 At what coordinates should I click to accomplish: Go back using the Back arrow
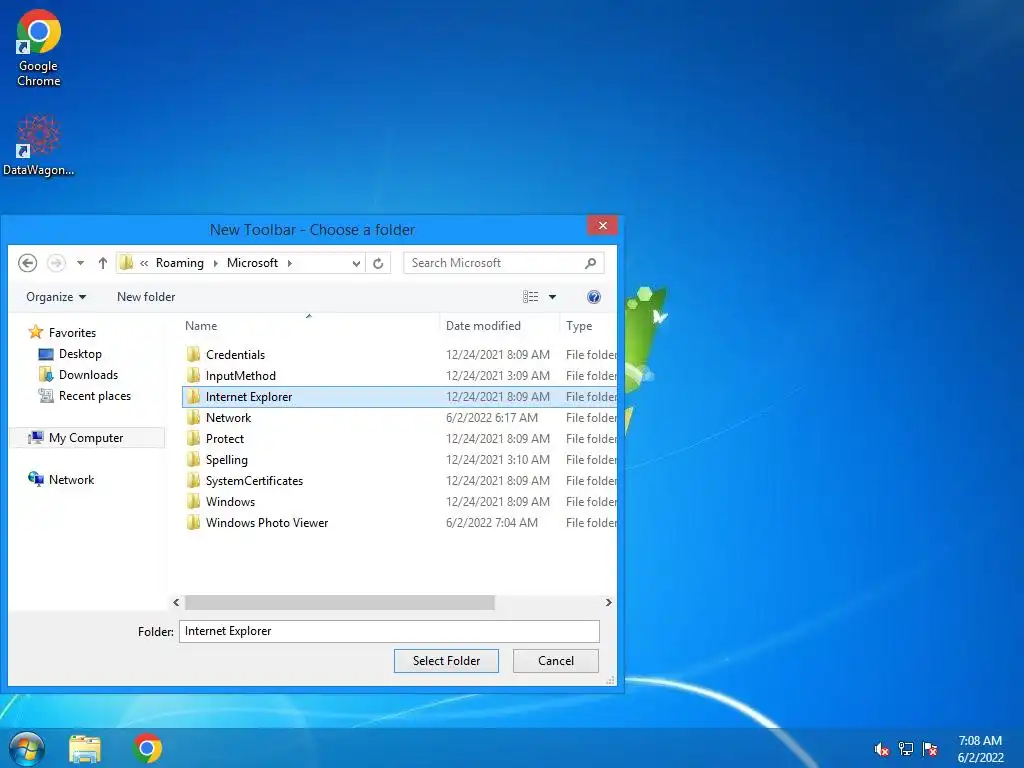click(27, 263)
